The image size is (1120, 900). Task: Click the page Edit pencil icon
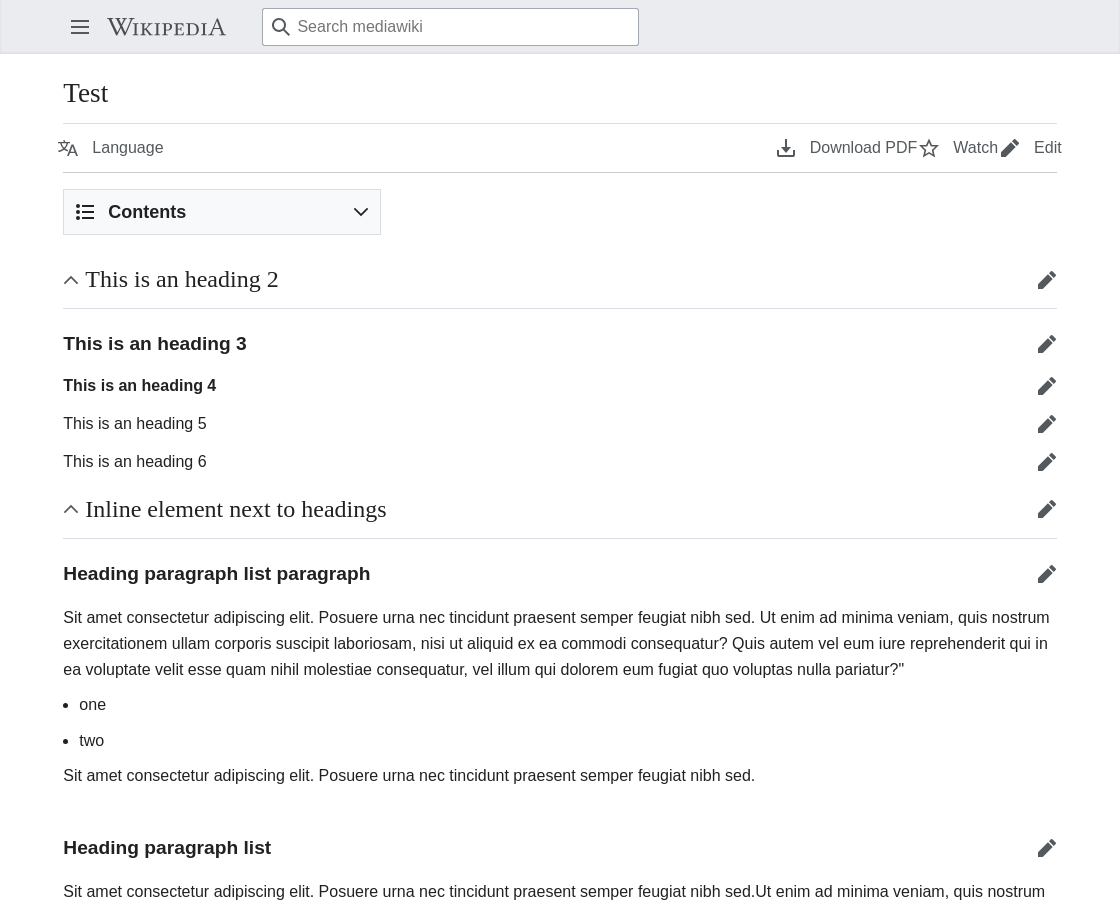coord(1010,148)
